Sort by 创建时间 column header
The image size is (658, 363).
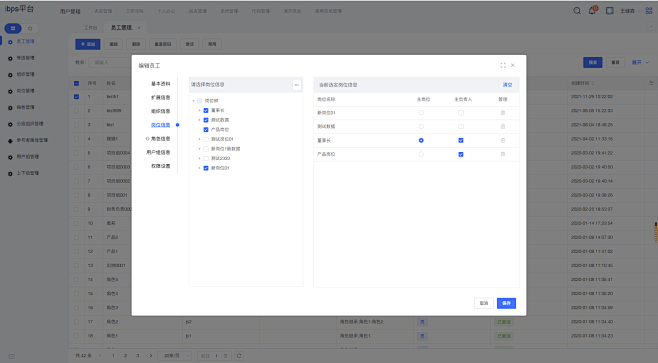(x=582, y=83)
